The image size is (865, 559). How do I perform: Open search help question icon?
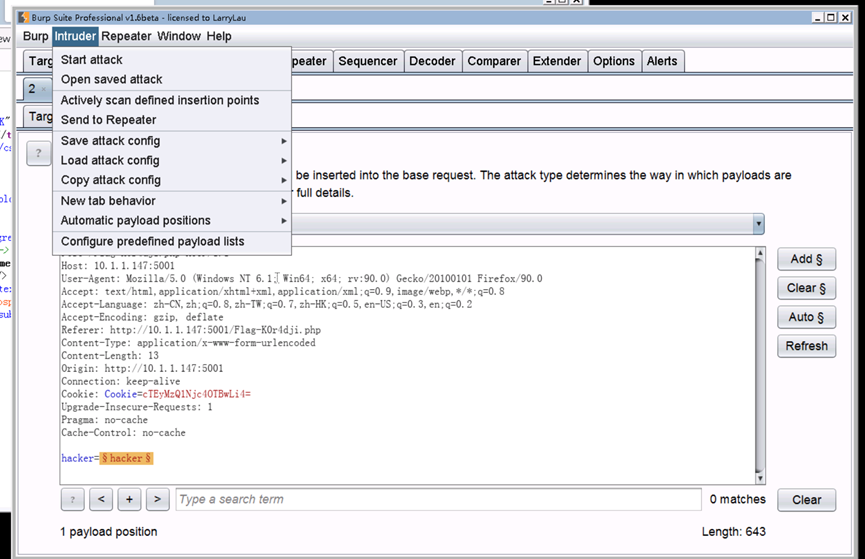[x=73, y=499]
